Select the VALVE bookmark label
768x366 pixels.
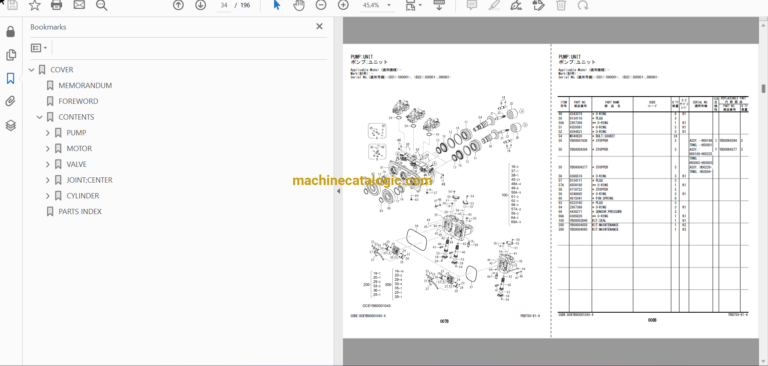[x=76, y=164]
